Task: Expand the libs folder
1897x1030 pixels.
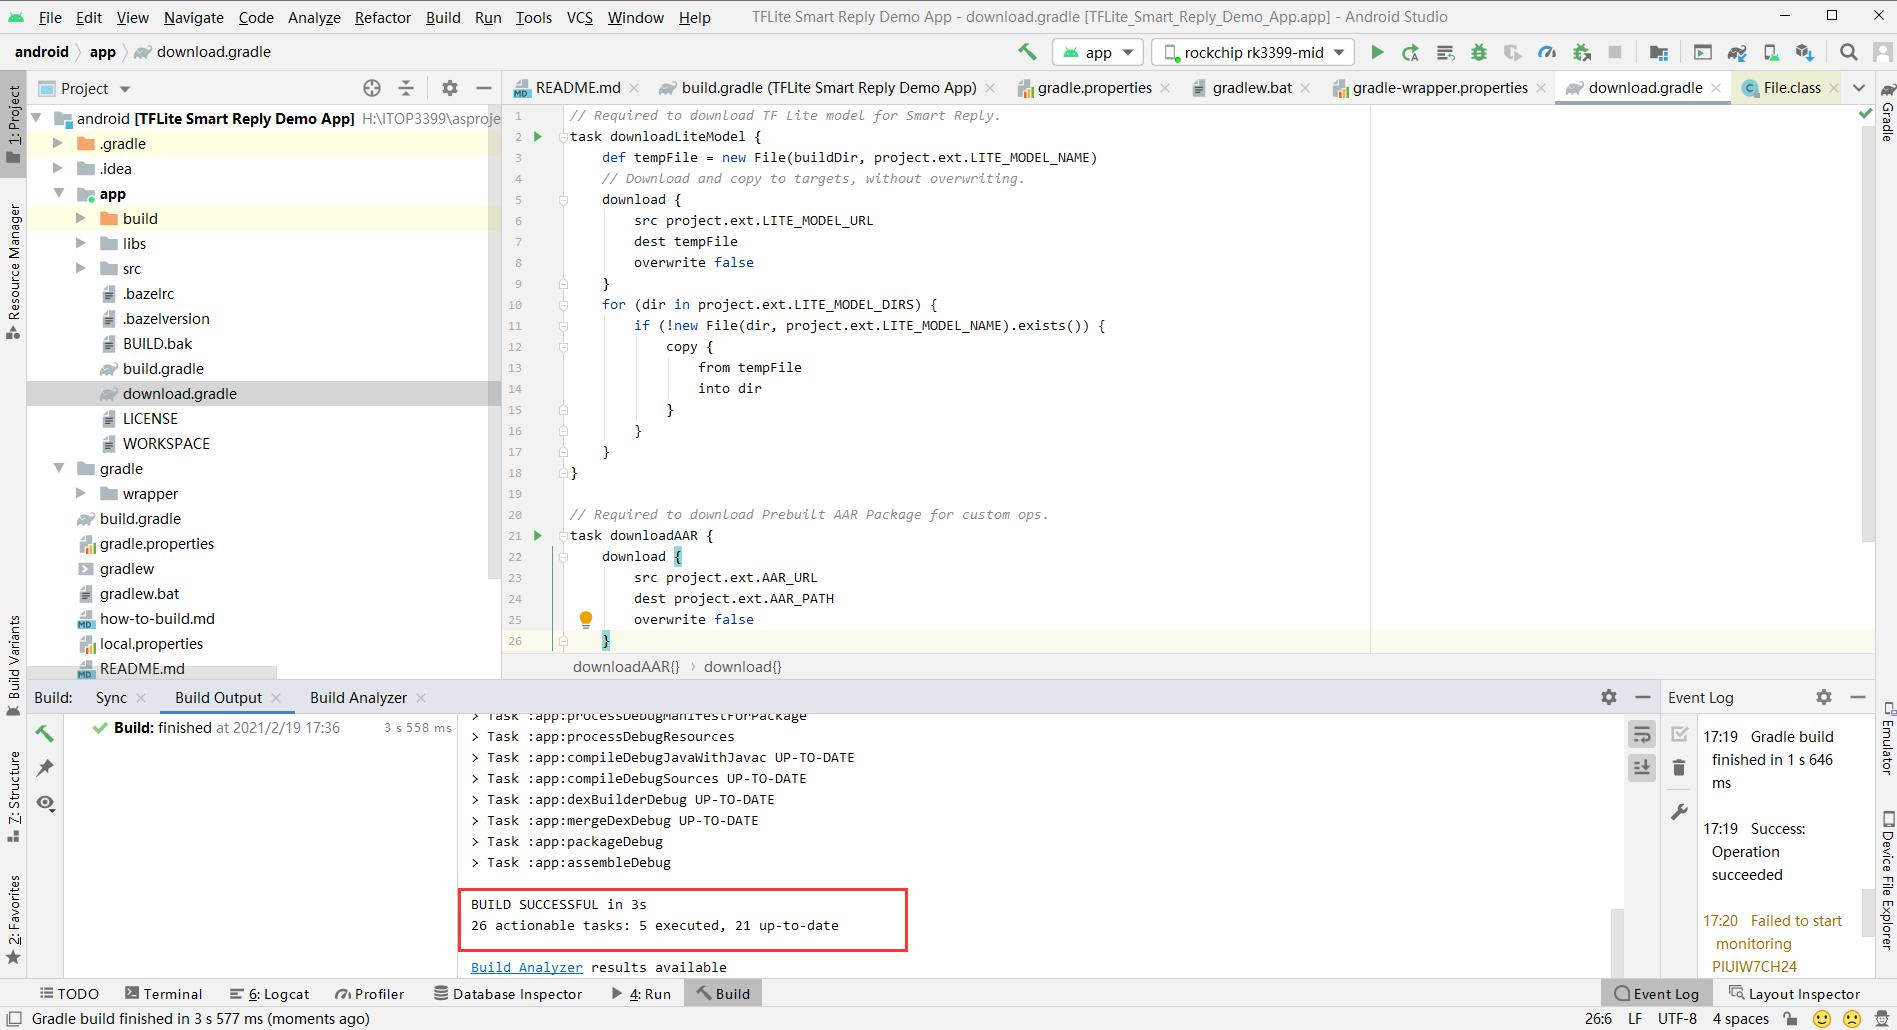Action: tap(81, 243)
